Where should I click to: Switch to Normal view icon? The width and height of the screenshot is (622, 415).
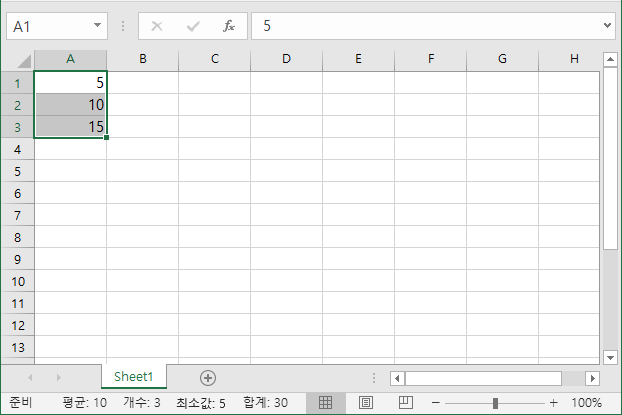coord(325,403)
